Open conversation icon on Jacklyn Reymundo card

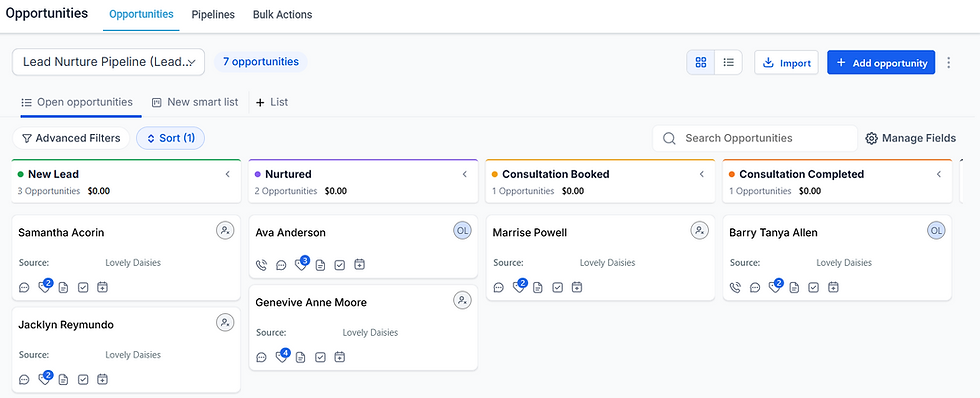pos(24,379)
